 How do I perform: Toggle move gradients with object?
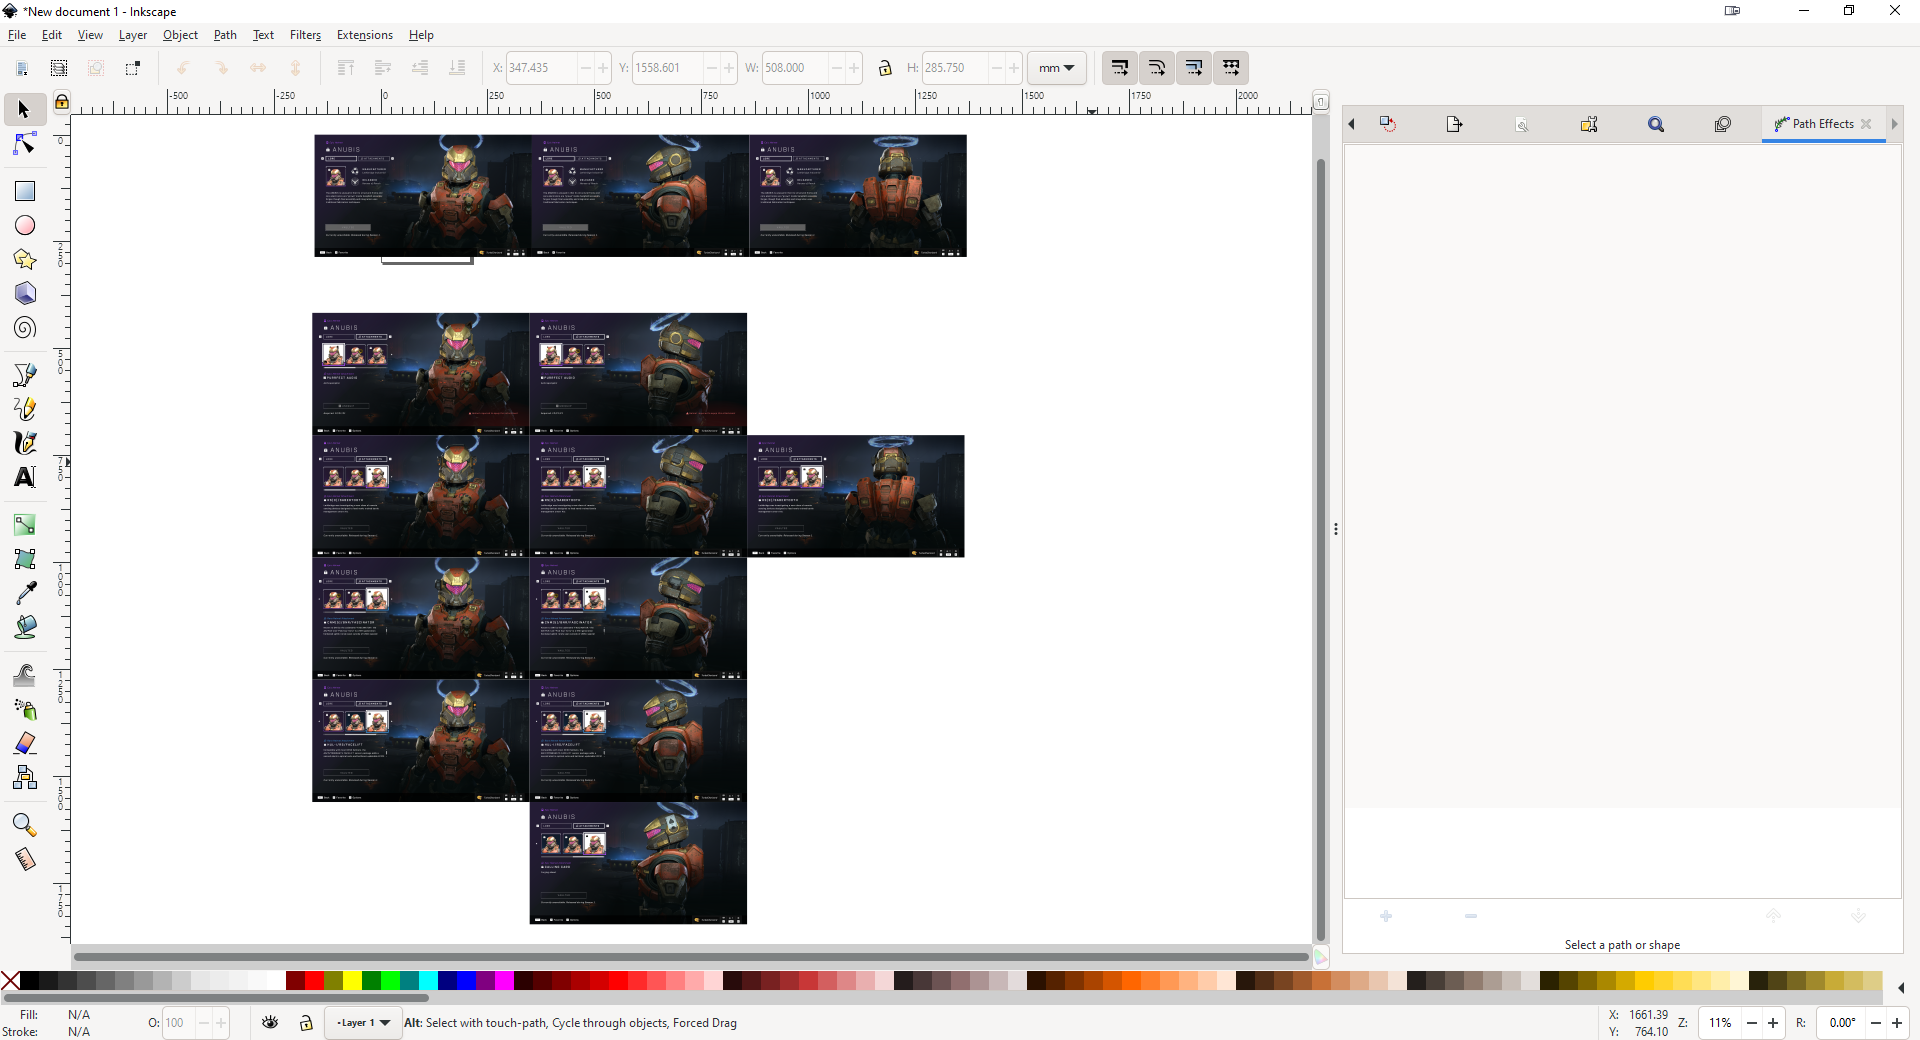(1194, 68)
